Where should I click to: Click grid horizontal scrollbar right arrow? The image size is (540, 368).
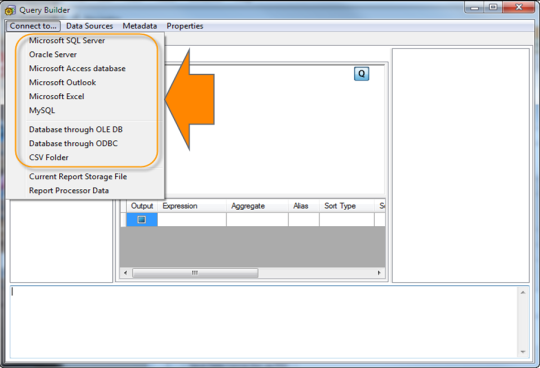coord(379,273)
